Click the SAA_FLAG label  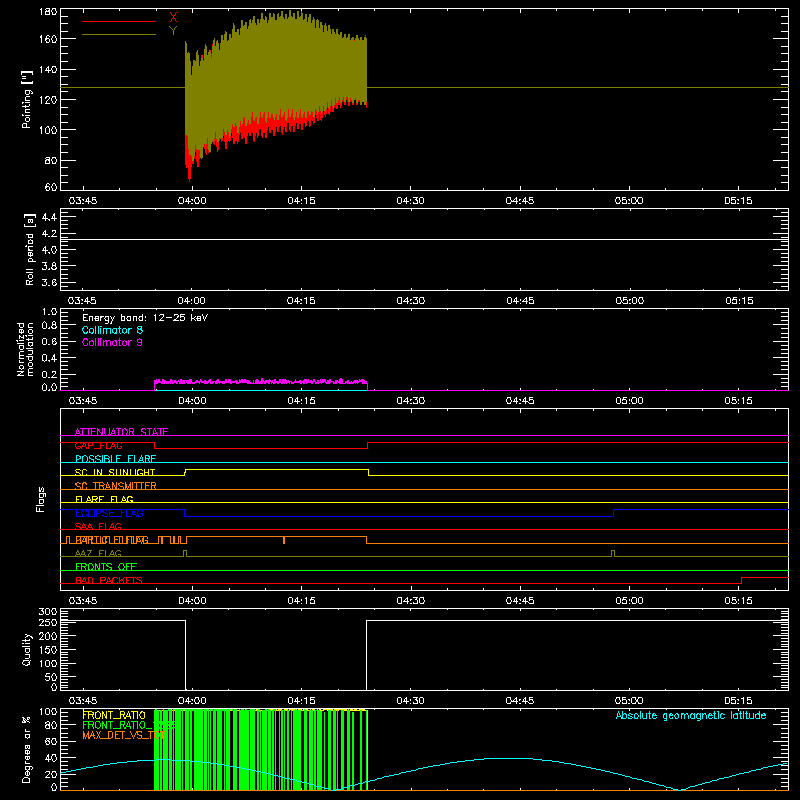pos(98,526)
